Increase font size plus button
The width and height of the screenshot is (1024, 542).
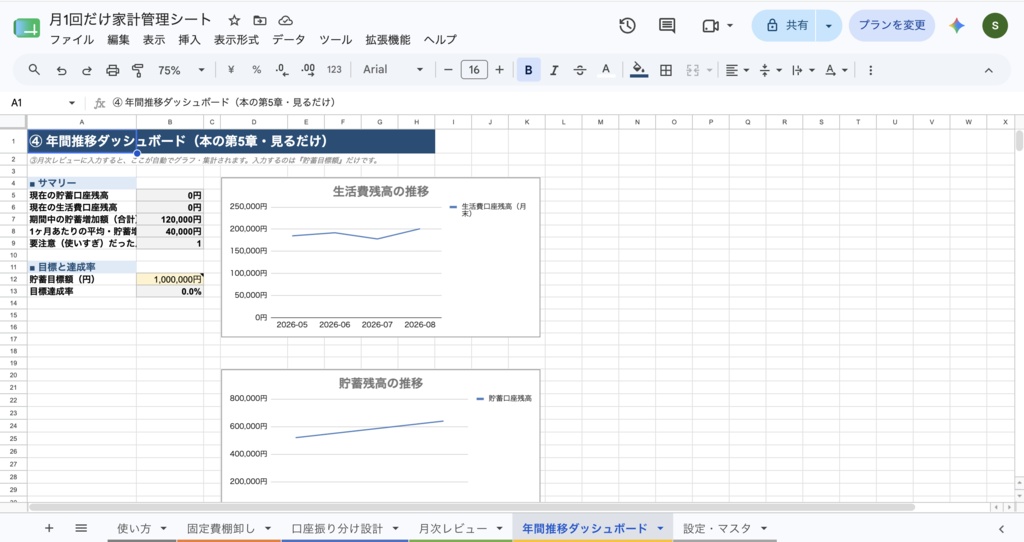[500, 70]
